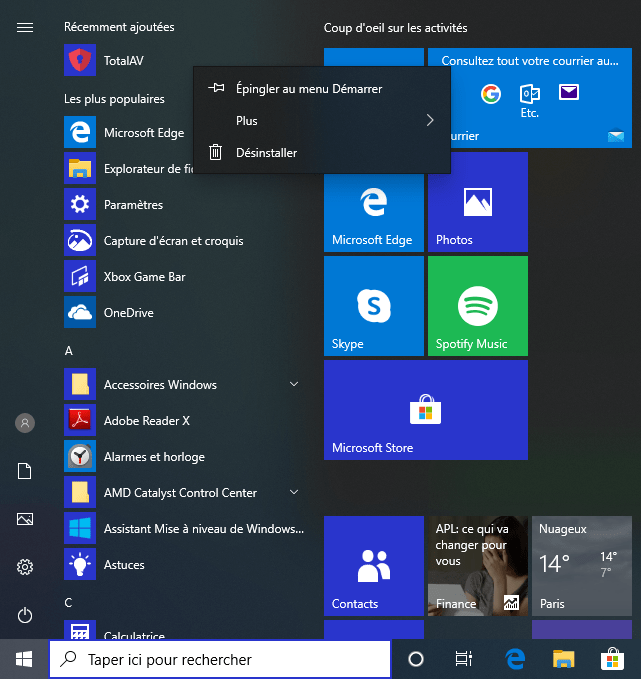Click the letter C section header
Image resolution: width=641 pixels, height=679 pixels.
click(x=68, y=603)
